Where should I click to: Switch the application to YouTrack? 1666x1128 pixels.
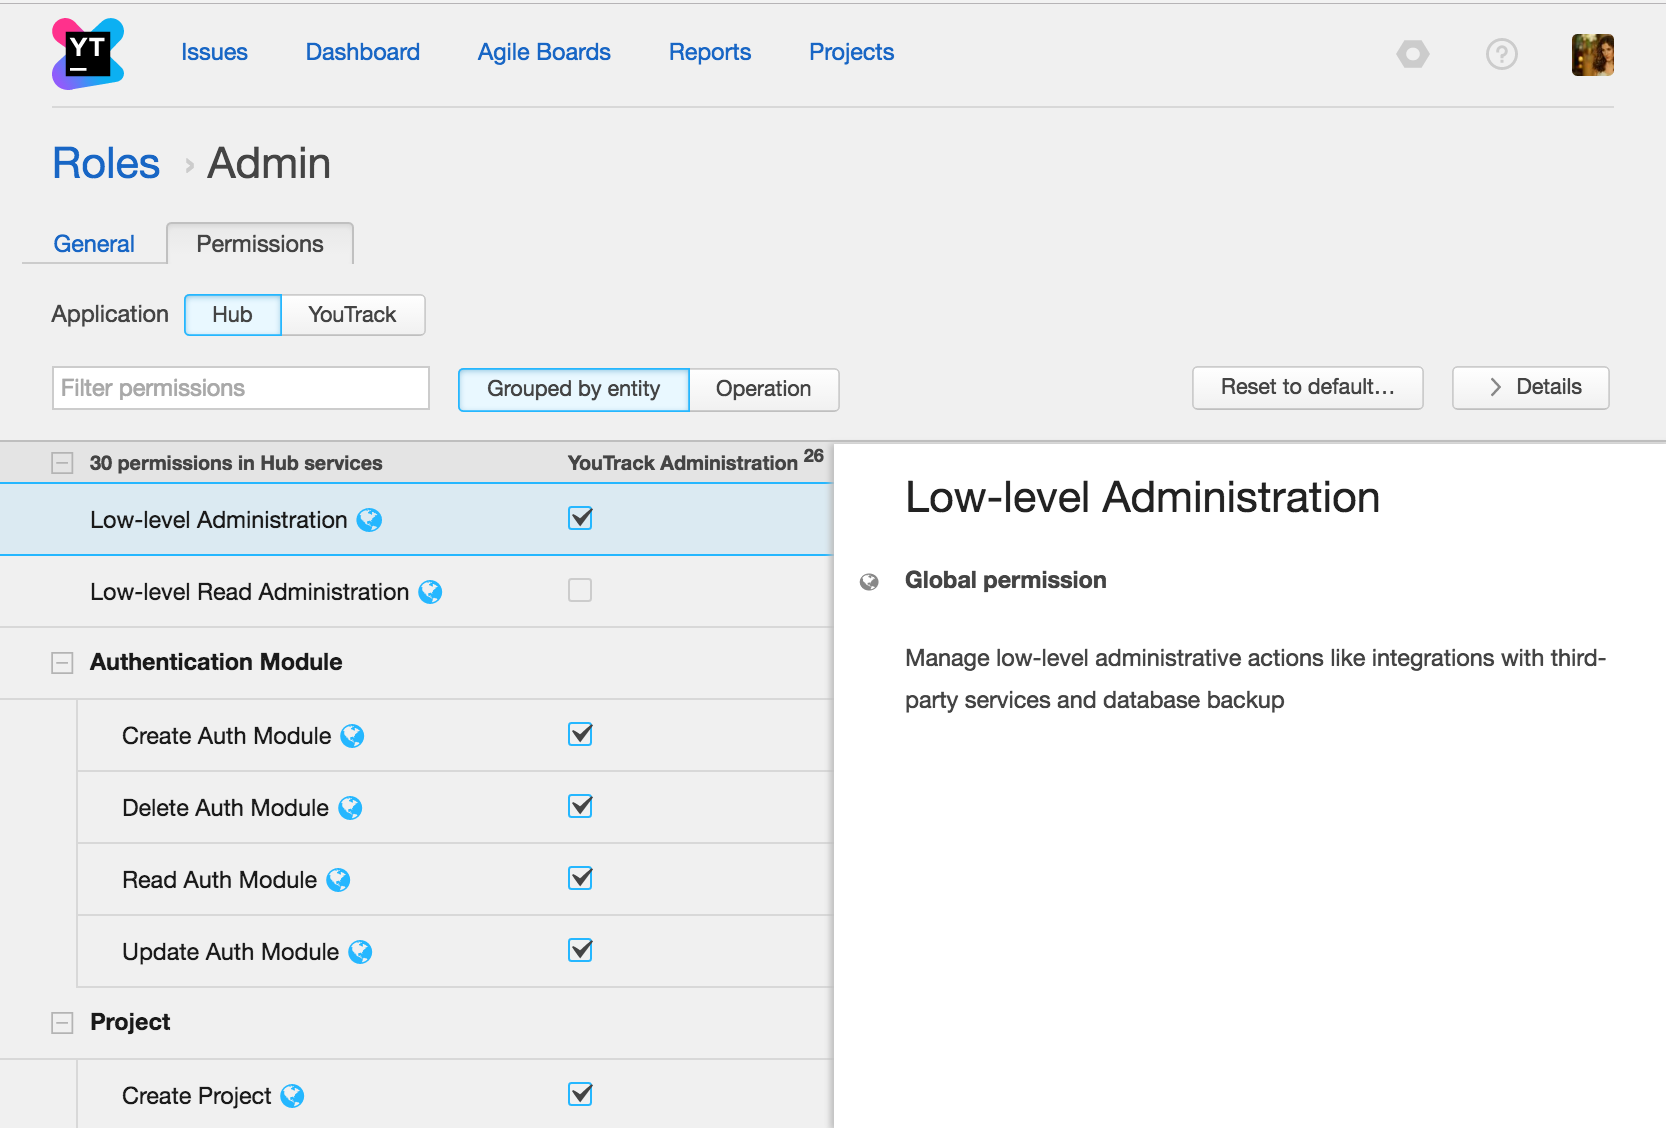click(x=352, y=315)
